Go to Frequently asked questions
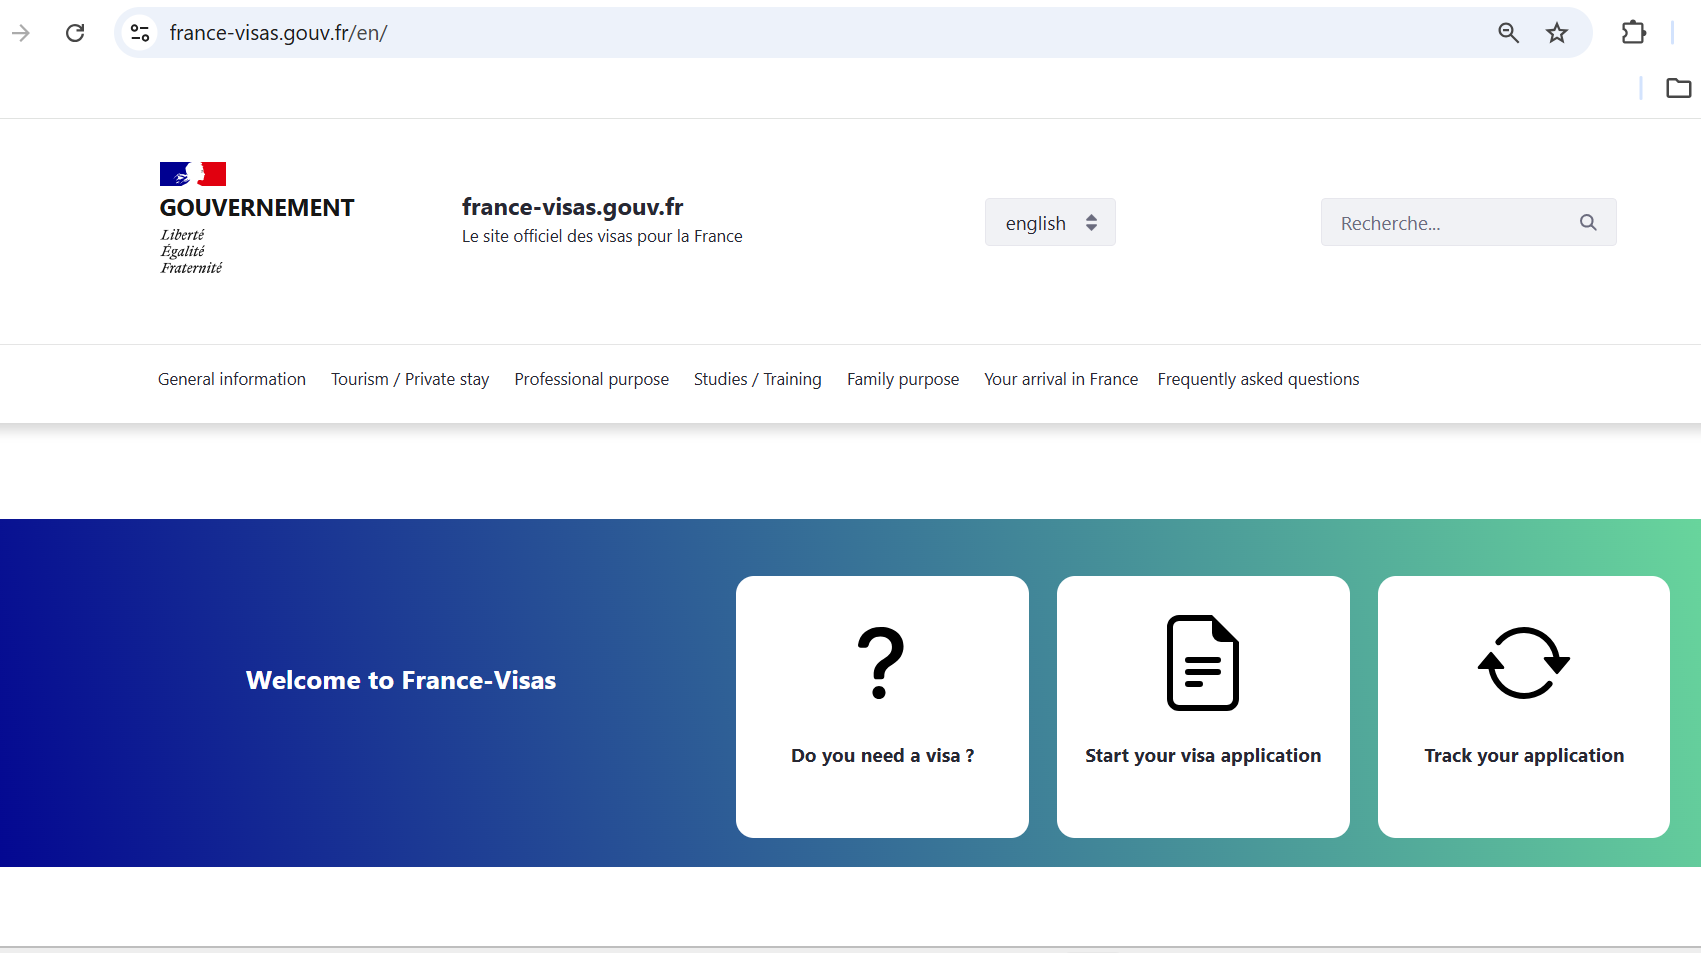The width and height of the screenshot is (1701, 953). click(x=1258, y=379)
